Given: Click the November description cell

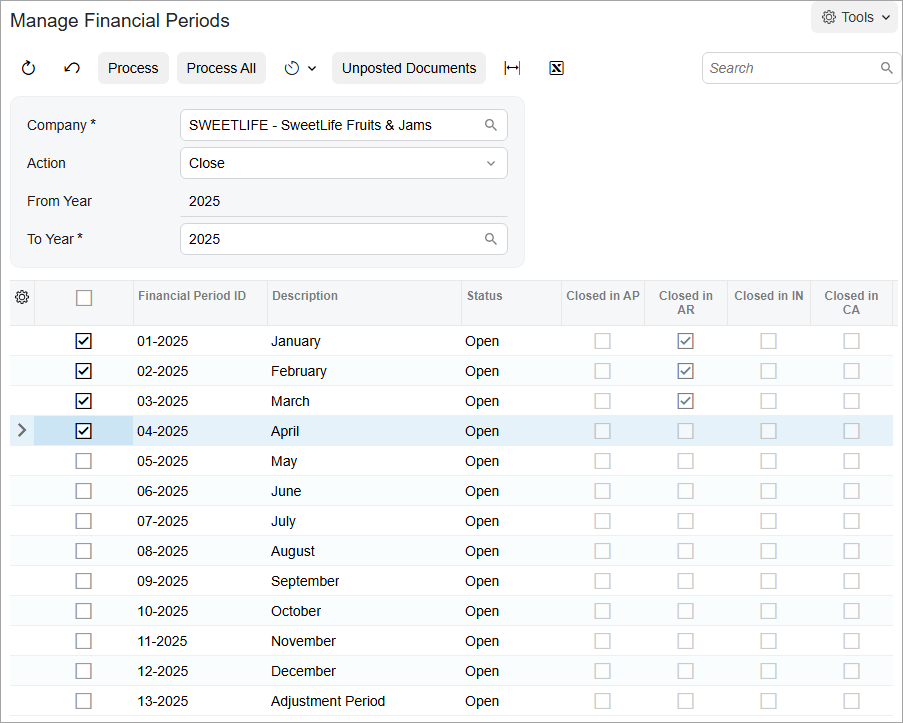Looking at the screenshot, I should click(364, 641).
